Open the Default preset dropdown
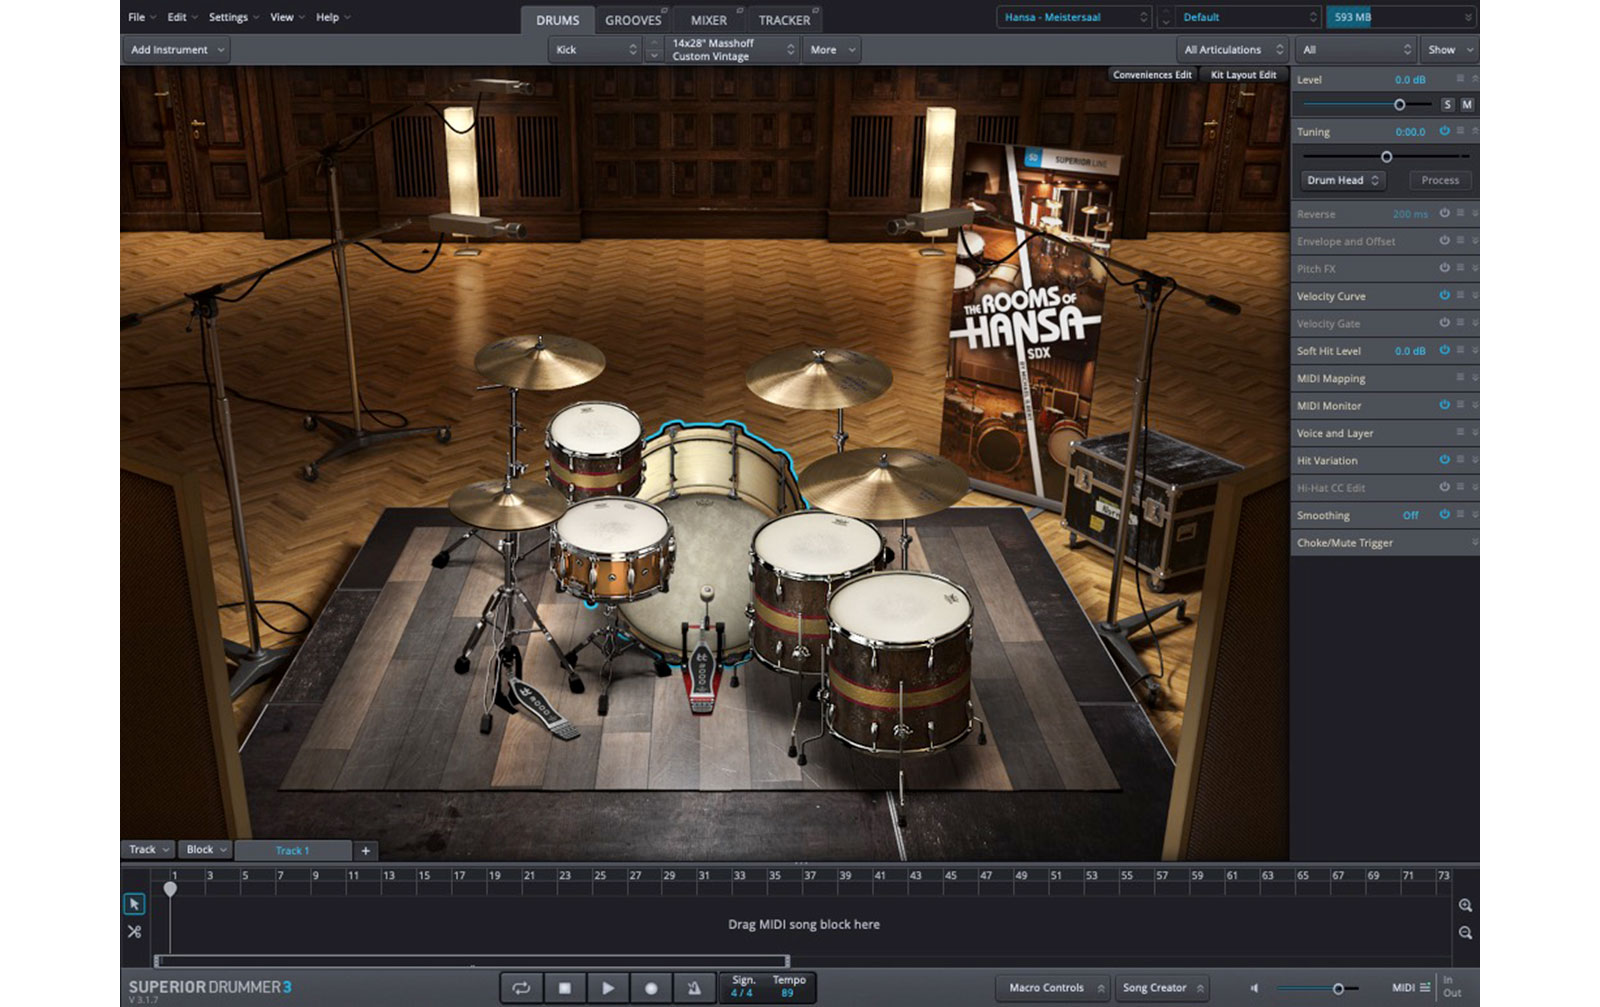 point(1249,17)
